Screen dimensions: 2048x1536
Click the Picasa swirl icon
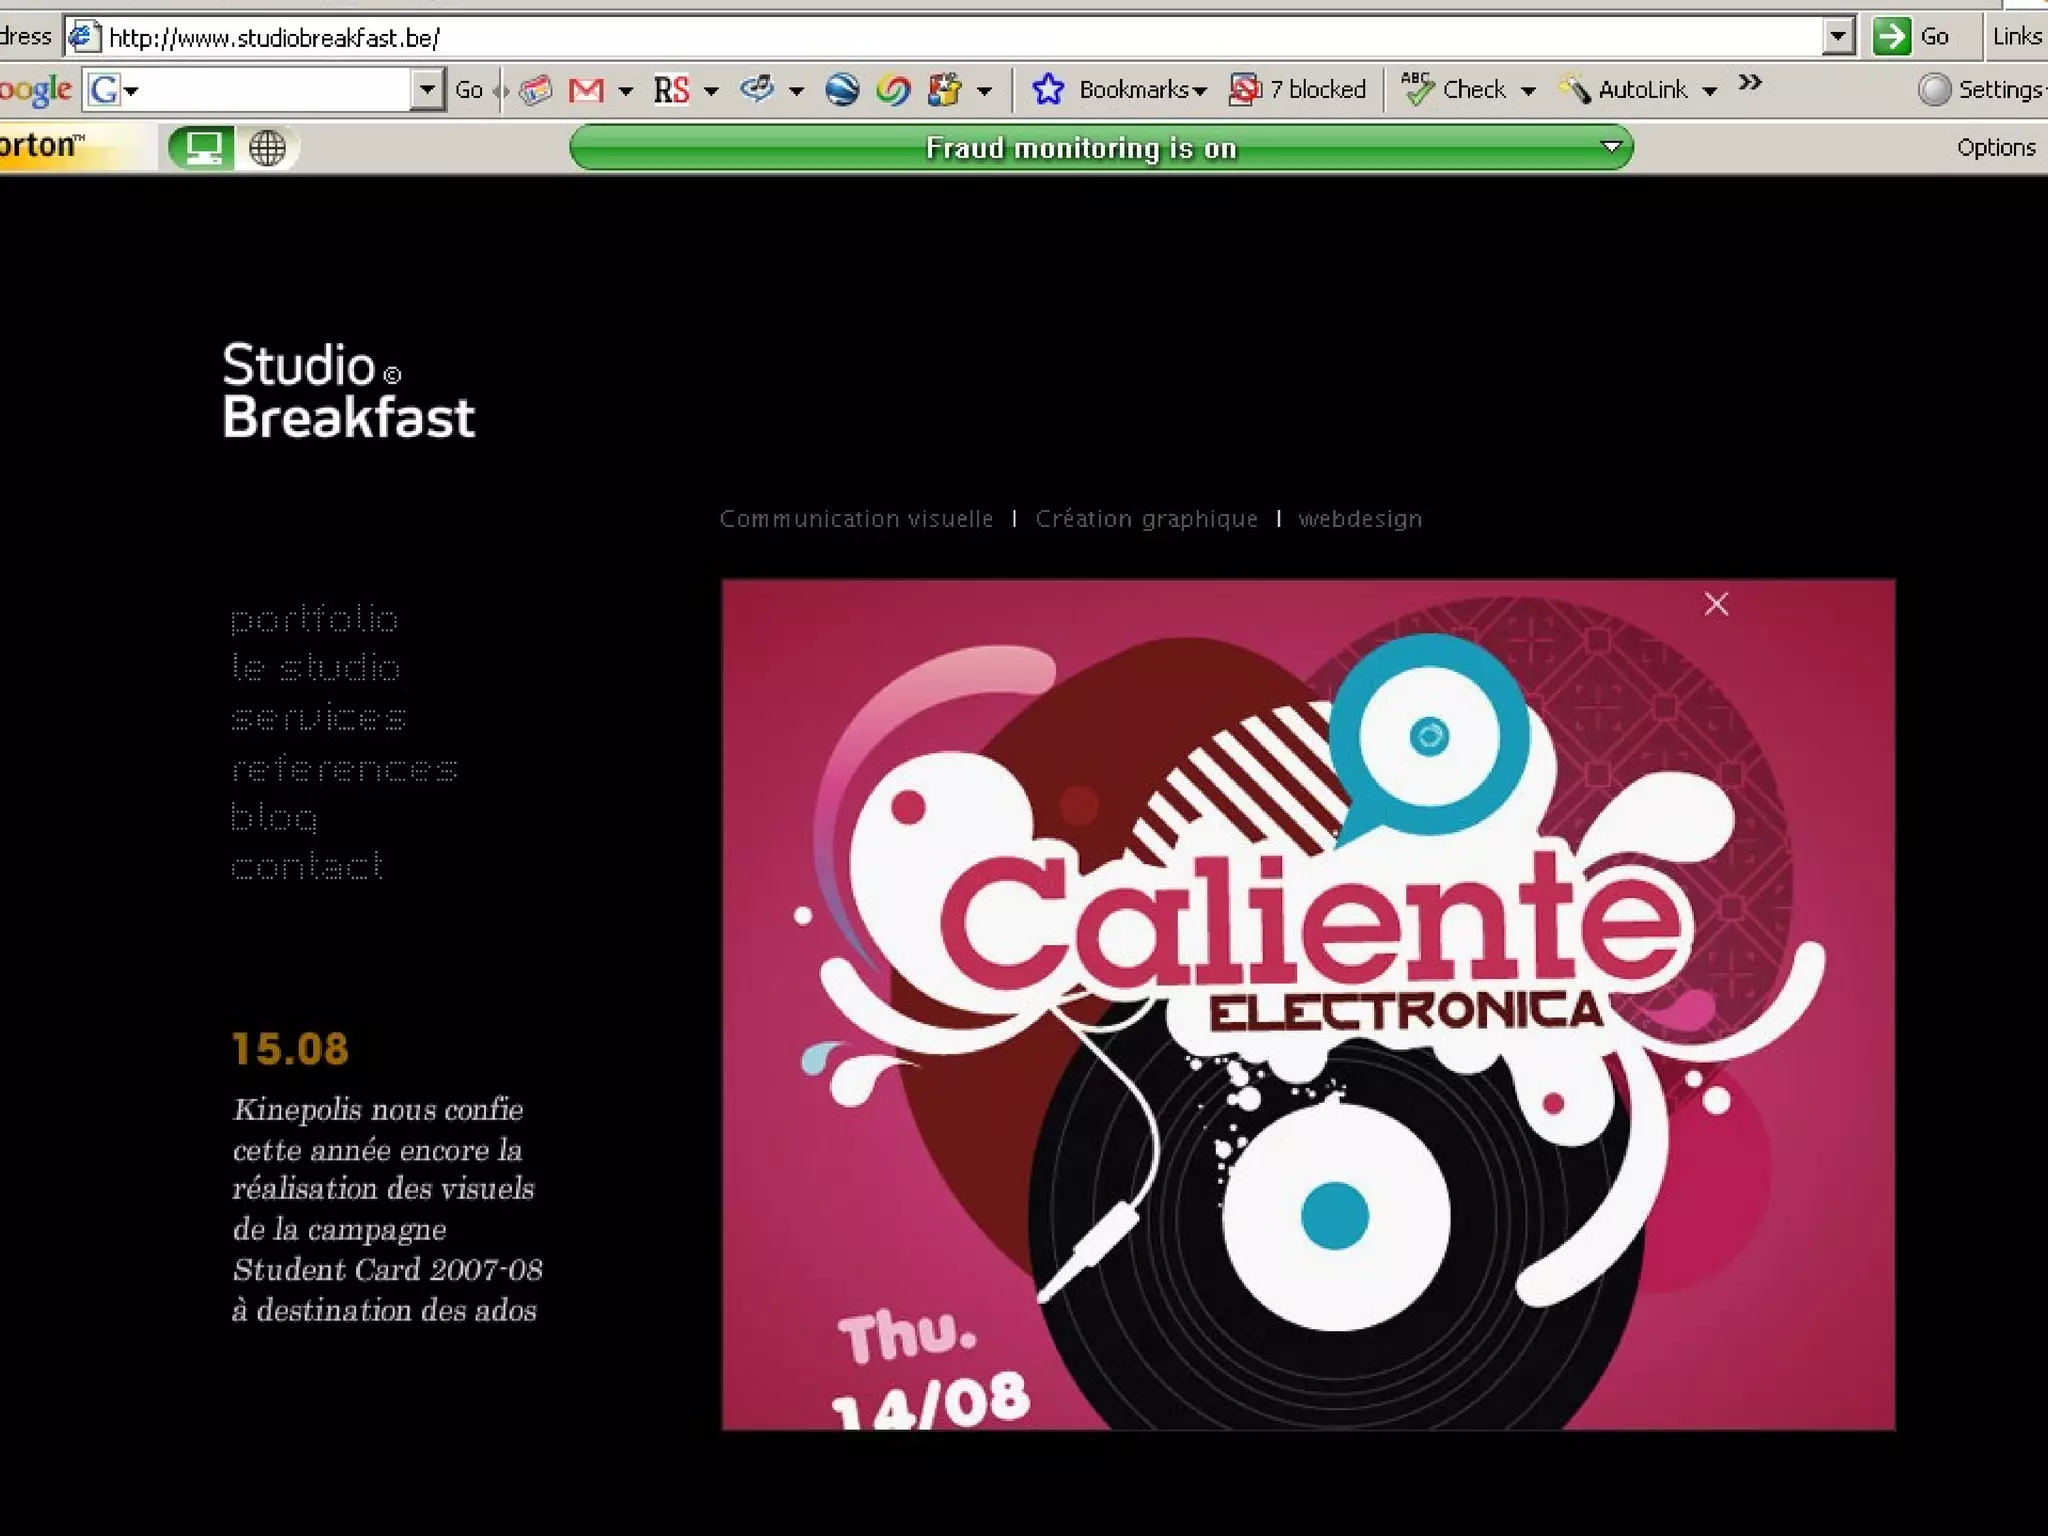[x=893, y=91]
